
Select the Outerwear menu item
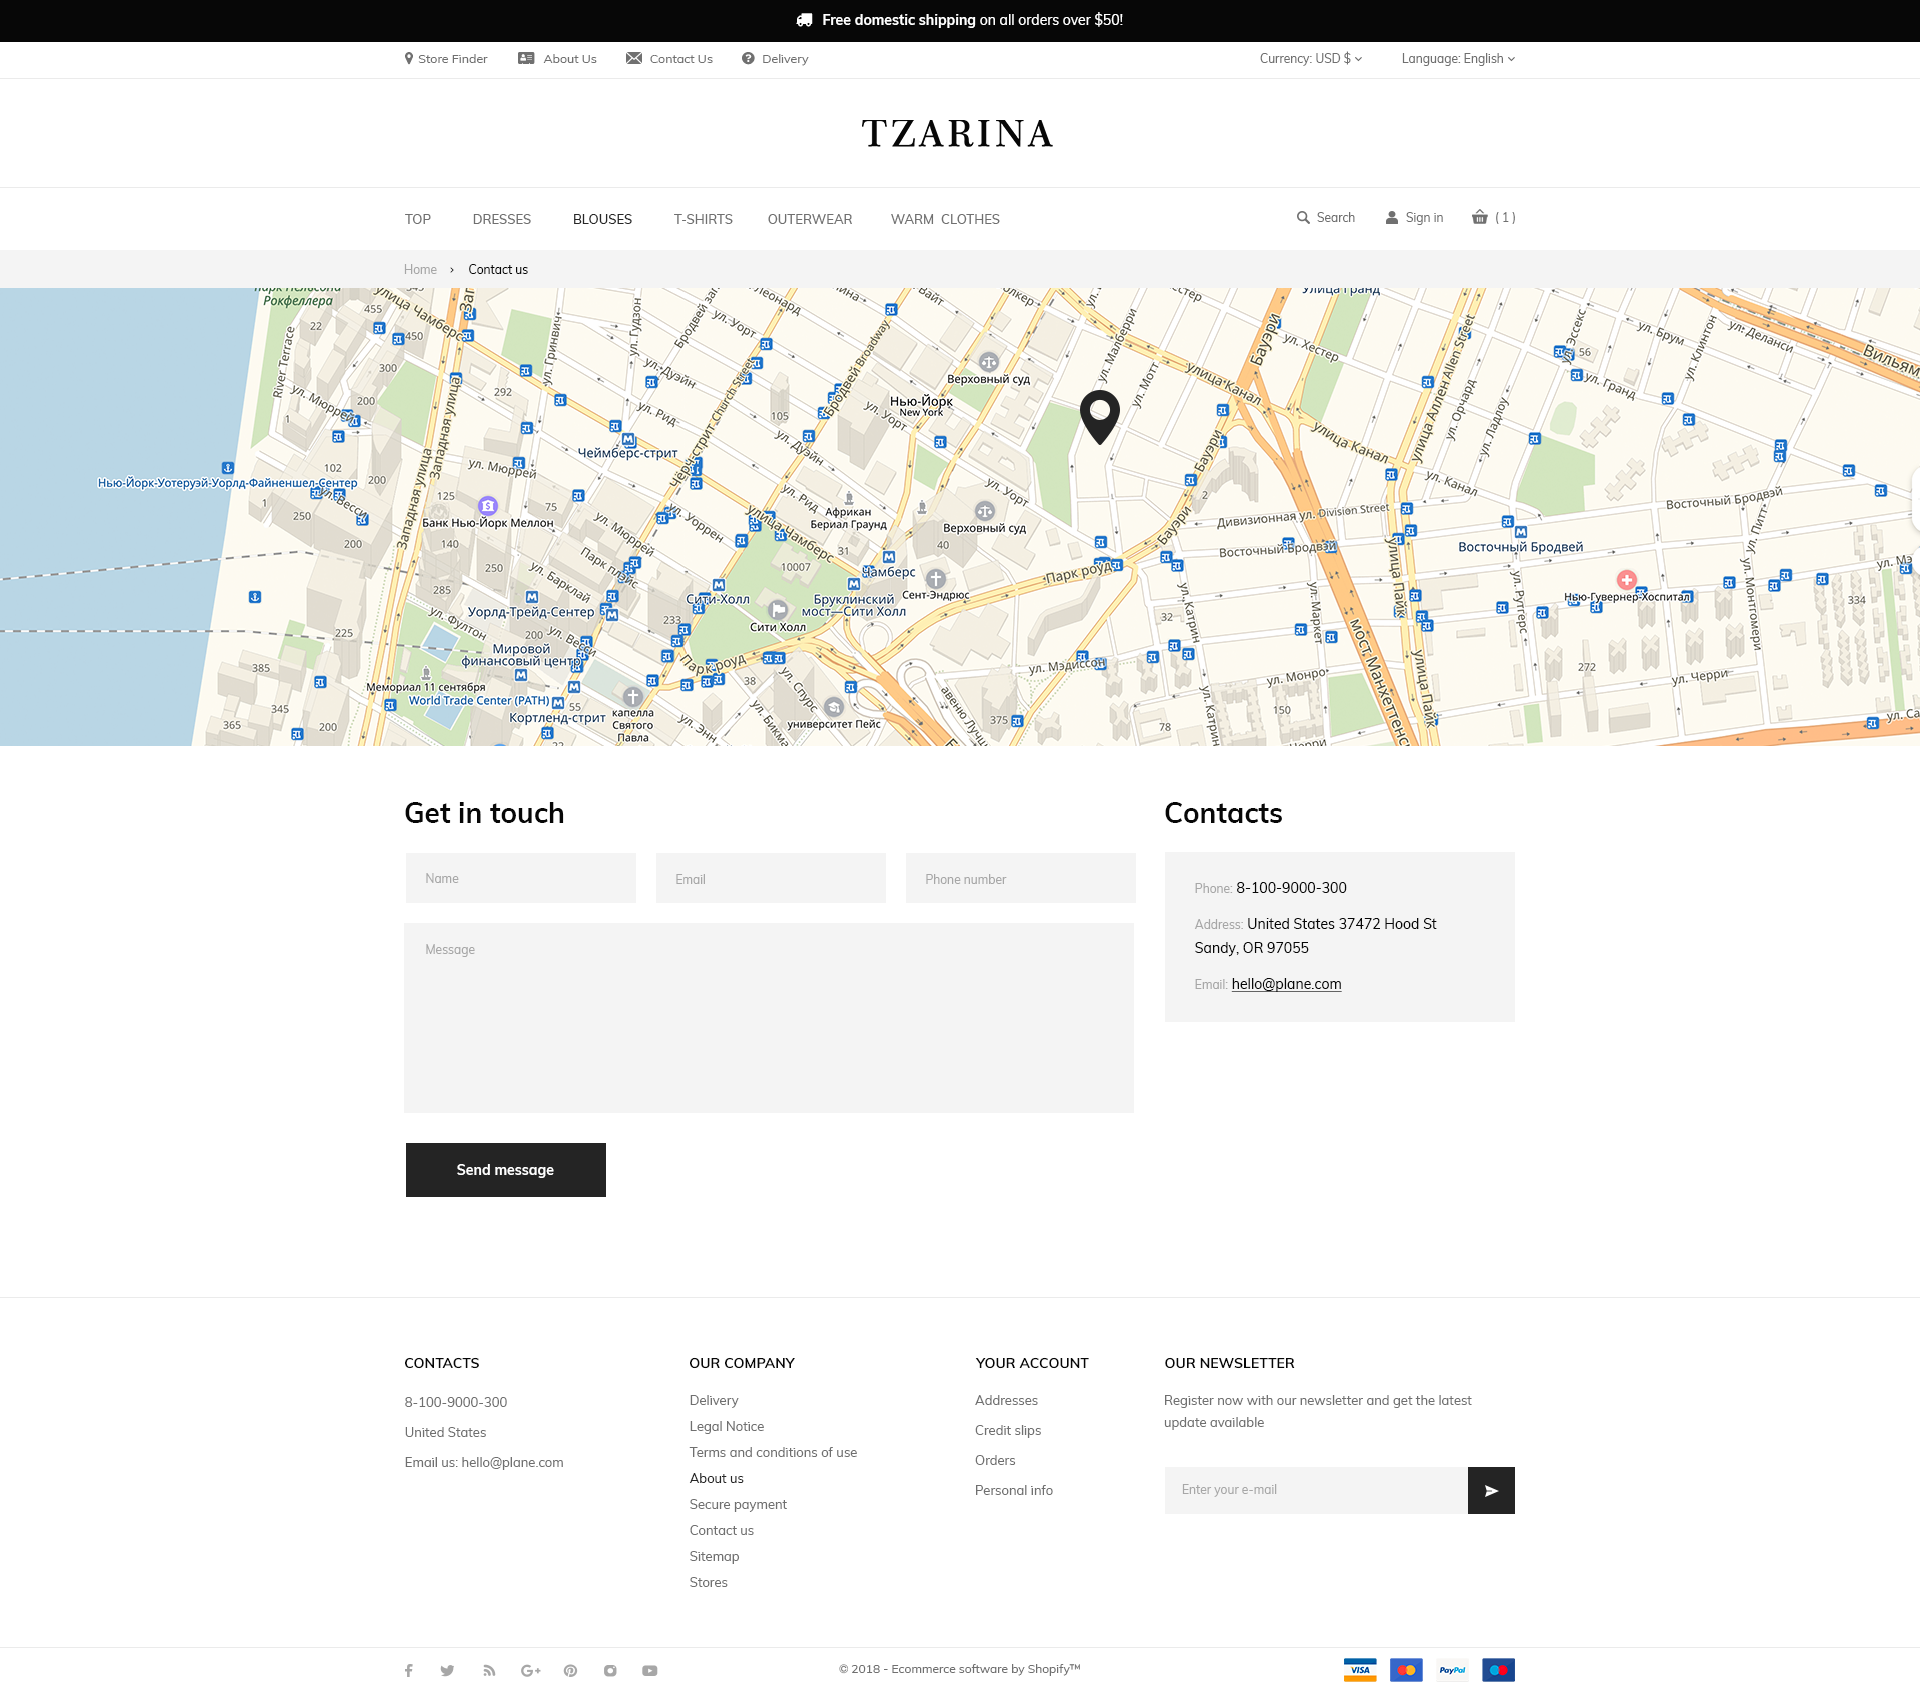(809, 219)
